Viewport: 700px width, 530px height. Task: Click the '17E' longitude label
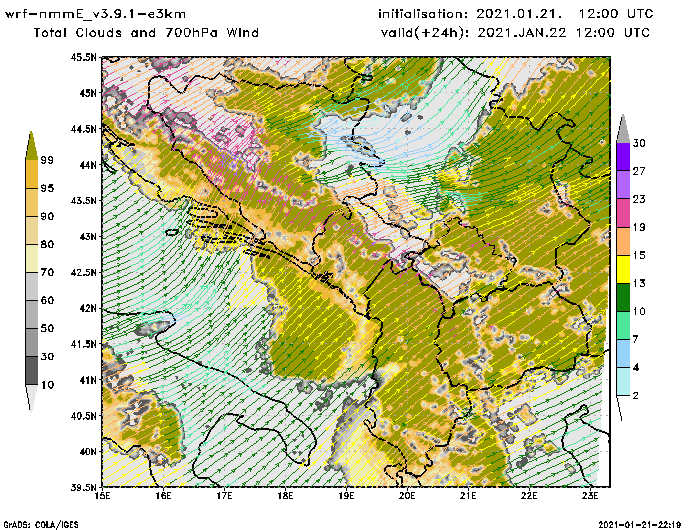click(225, 496)
